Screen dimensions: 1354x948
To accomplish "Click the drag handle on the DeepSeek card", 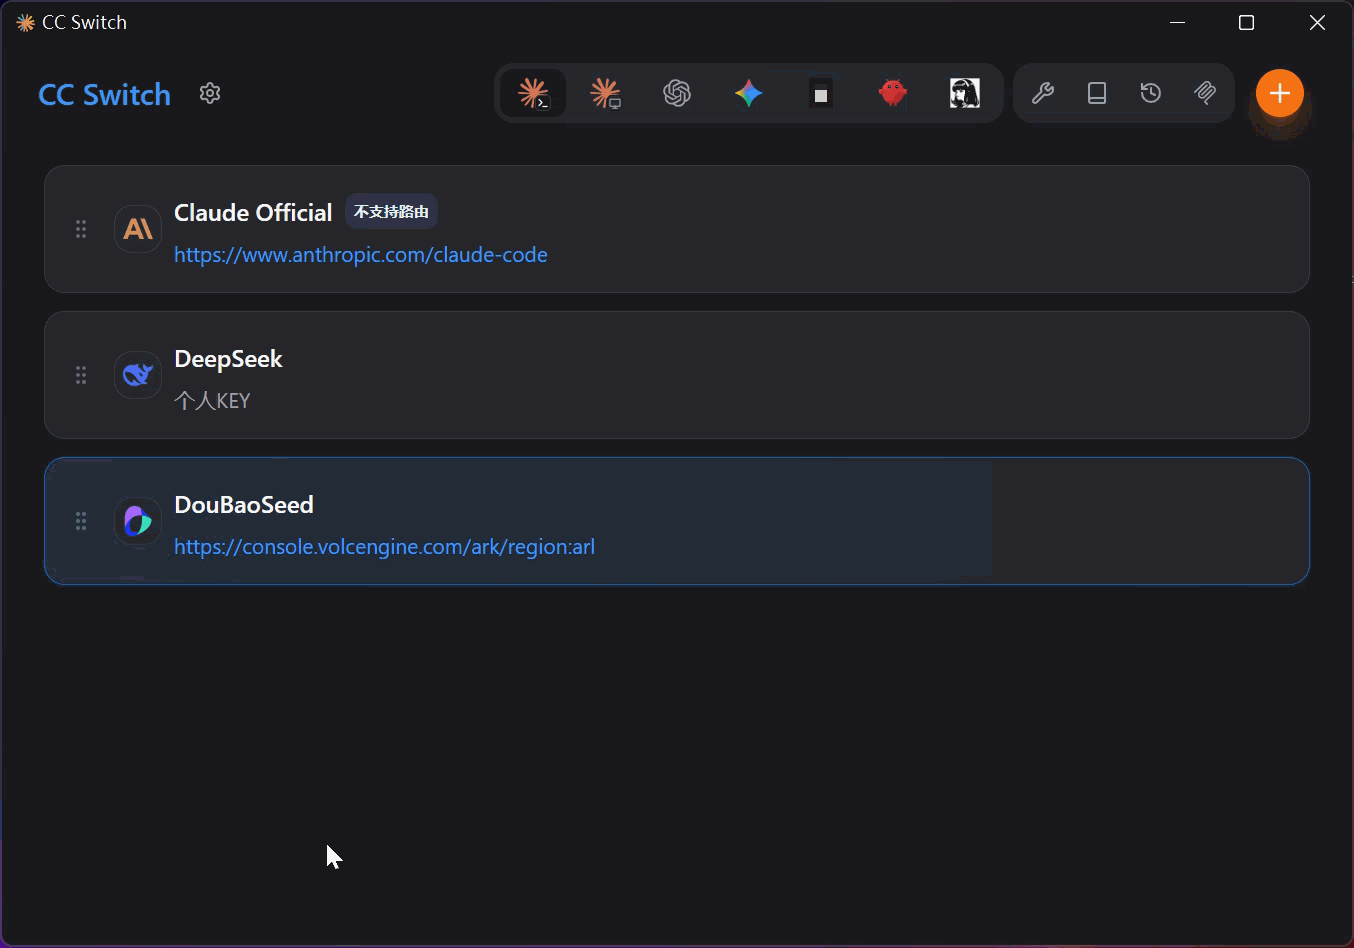I will pos(81,375).
